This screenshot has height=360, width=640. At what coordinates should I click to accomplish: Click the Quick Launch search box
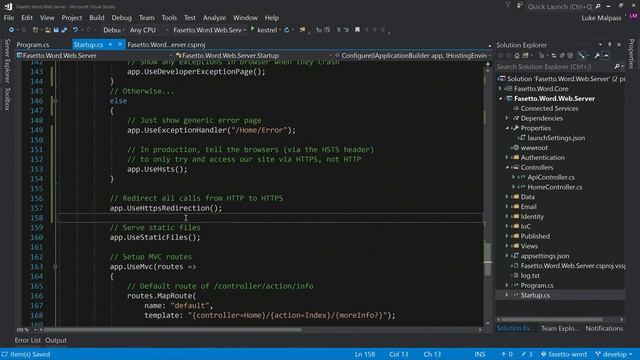click(559, 7)
